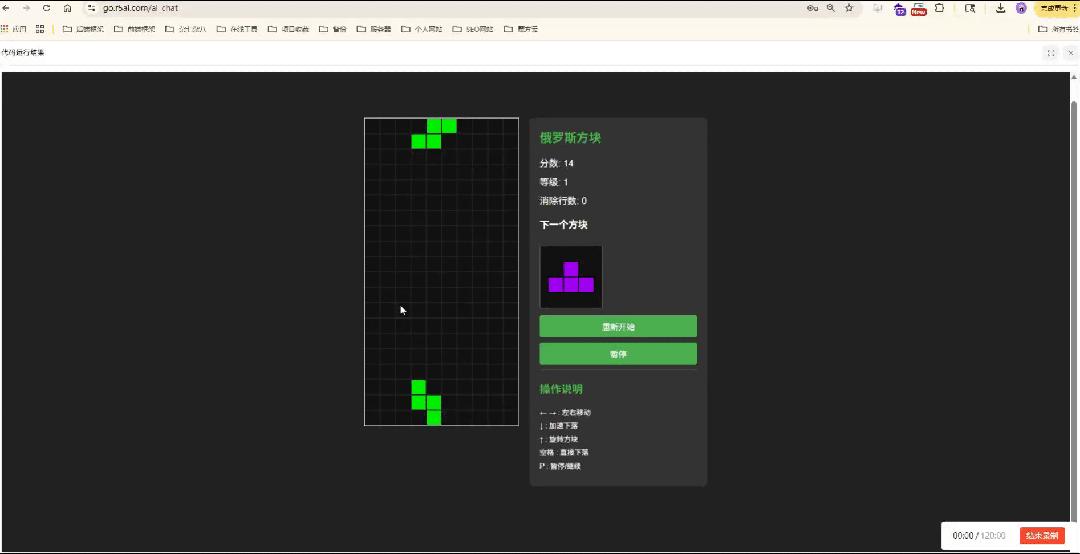The height and width of the screenshot is (554, 1080).
Task: Click the browser forward arrow
Action: point(26,8)
